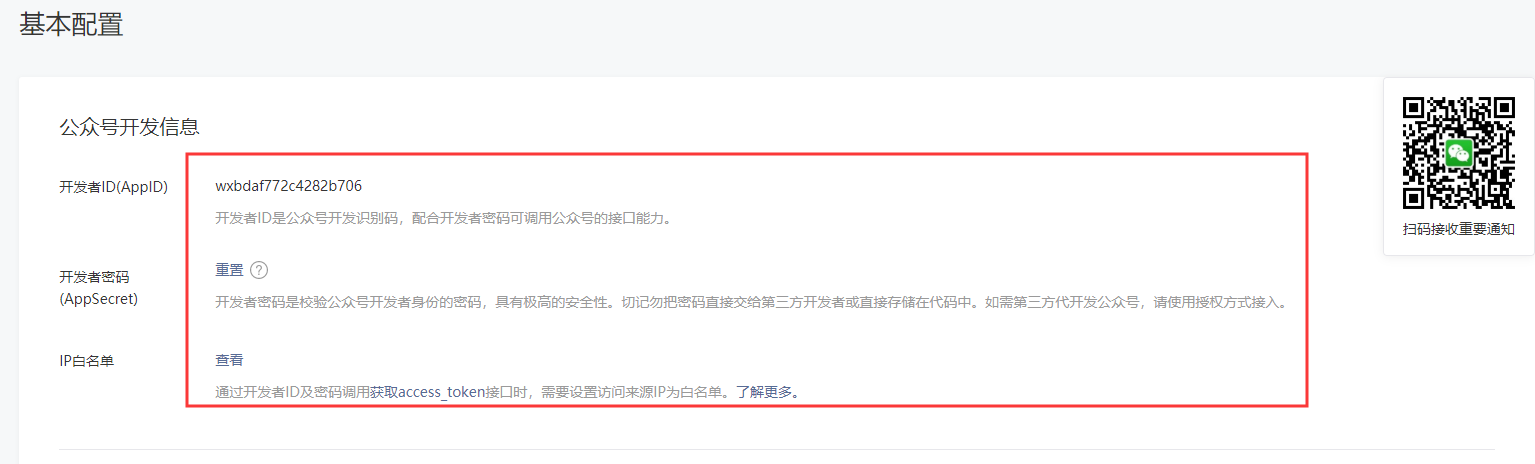Click the QR code notification card

(x=1459, y=166)
